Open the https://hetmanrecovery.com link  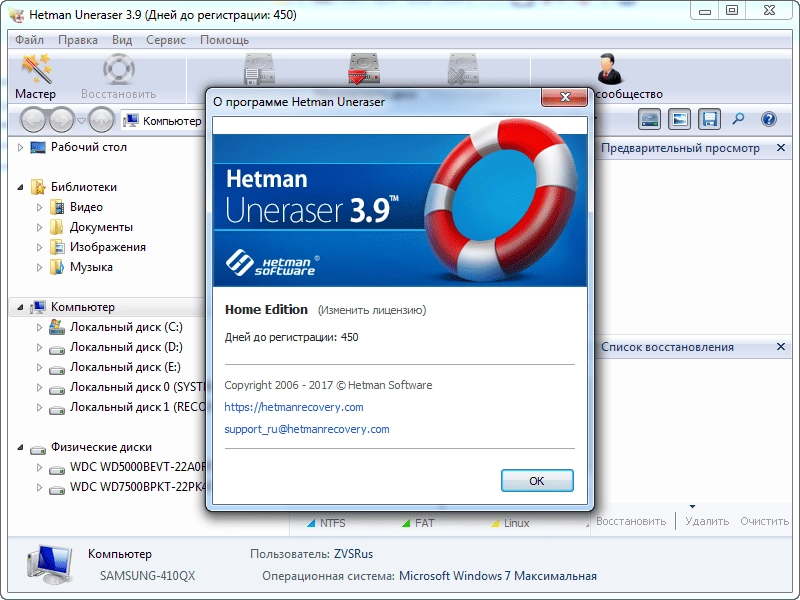tap(294, 407)
